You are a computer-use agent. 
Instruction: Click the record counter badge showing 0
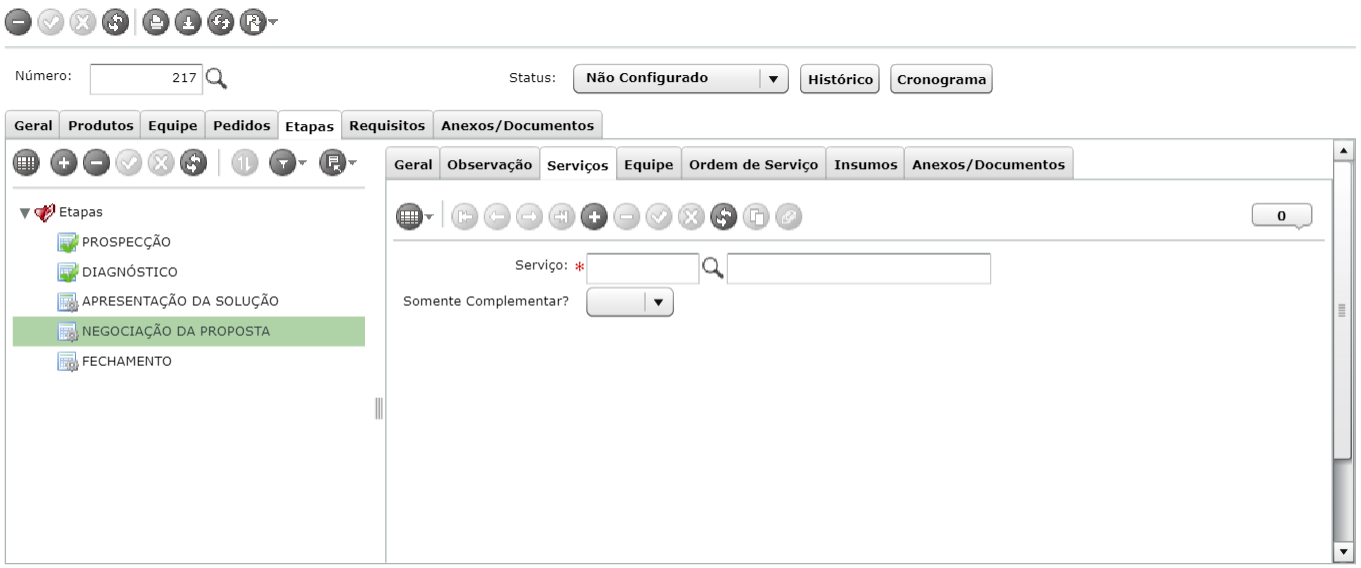tap(1281, 215)
